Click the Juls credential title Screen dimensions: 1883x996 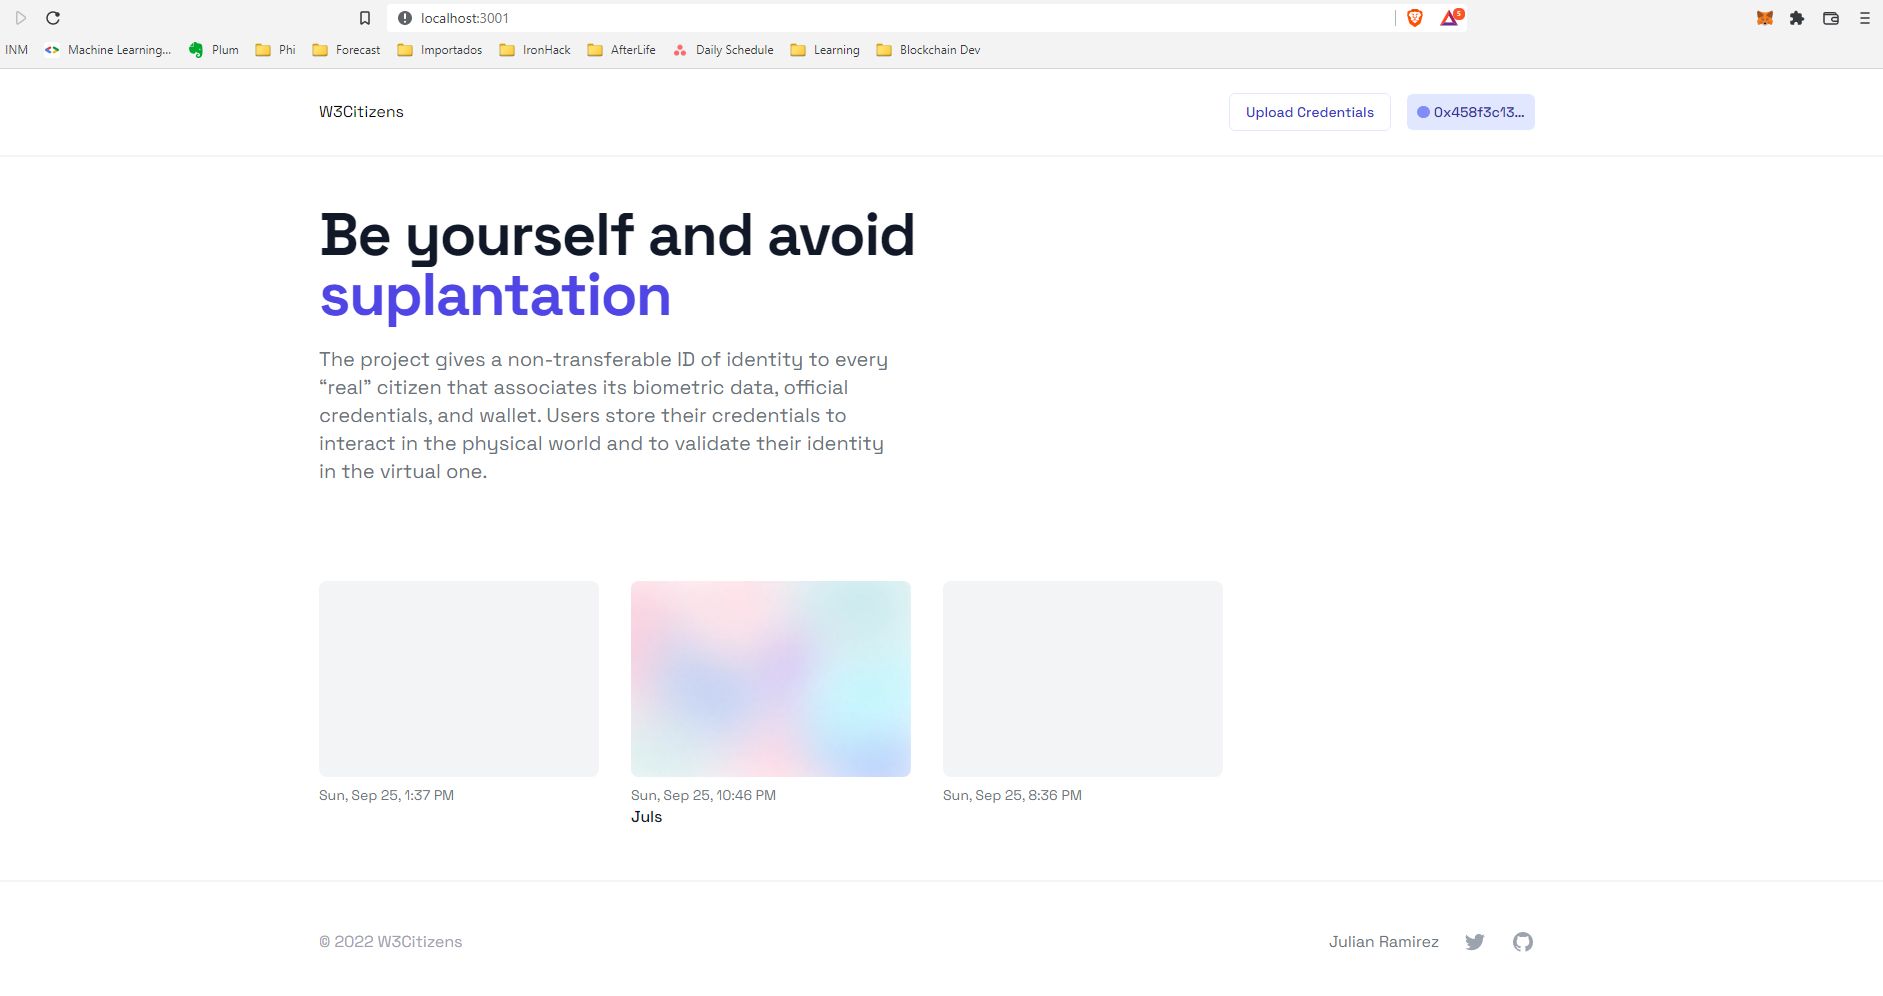tap(647, 817)
